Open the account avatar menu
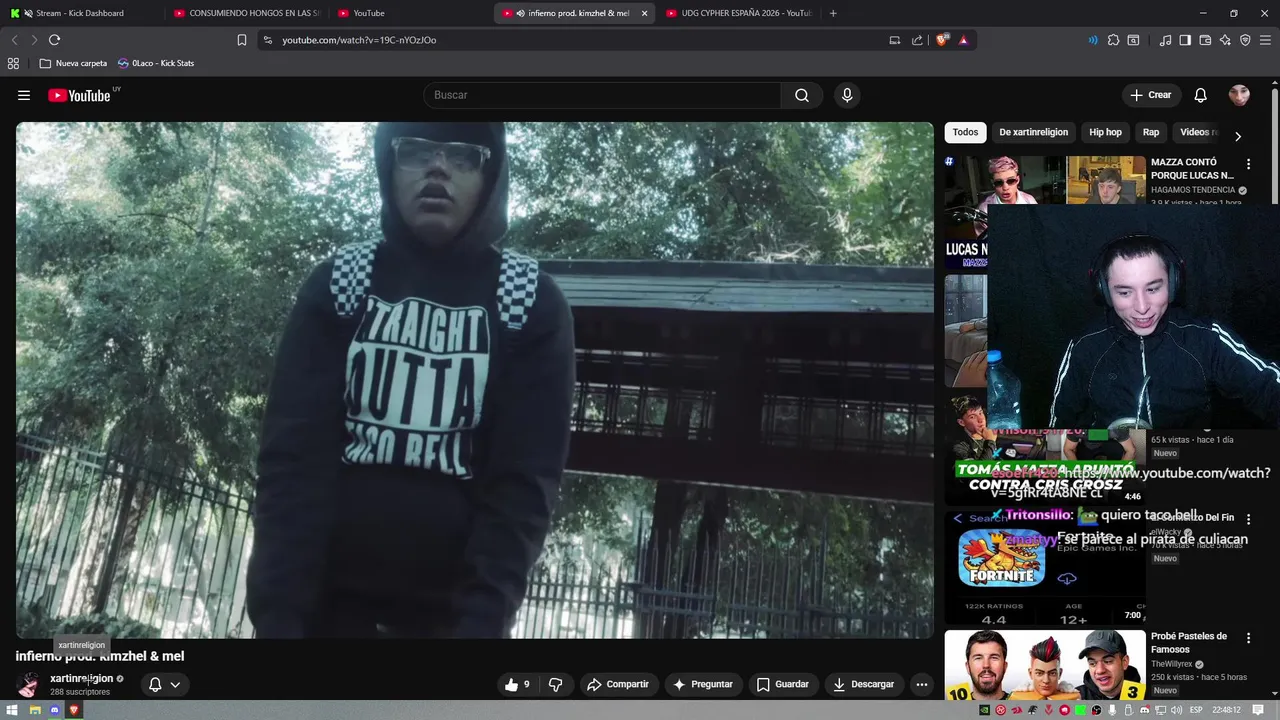Screen dimensions: 1280x720 pos(1239,95)
